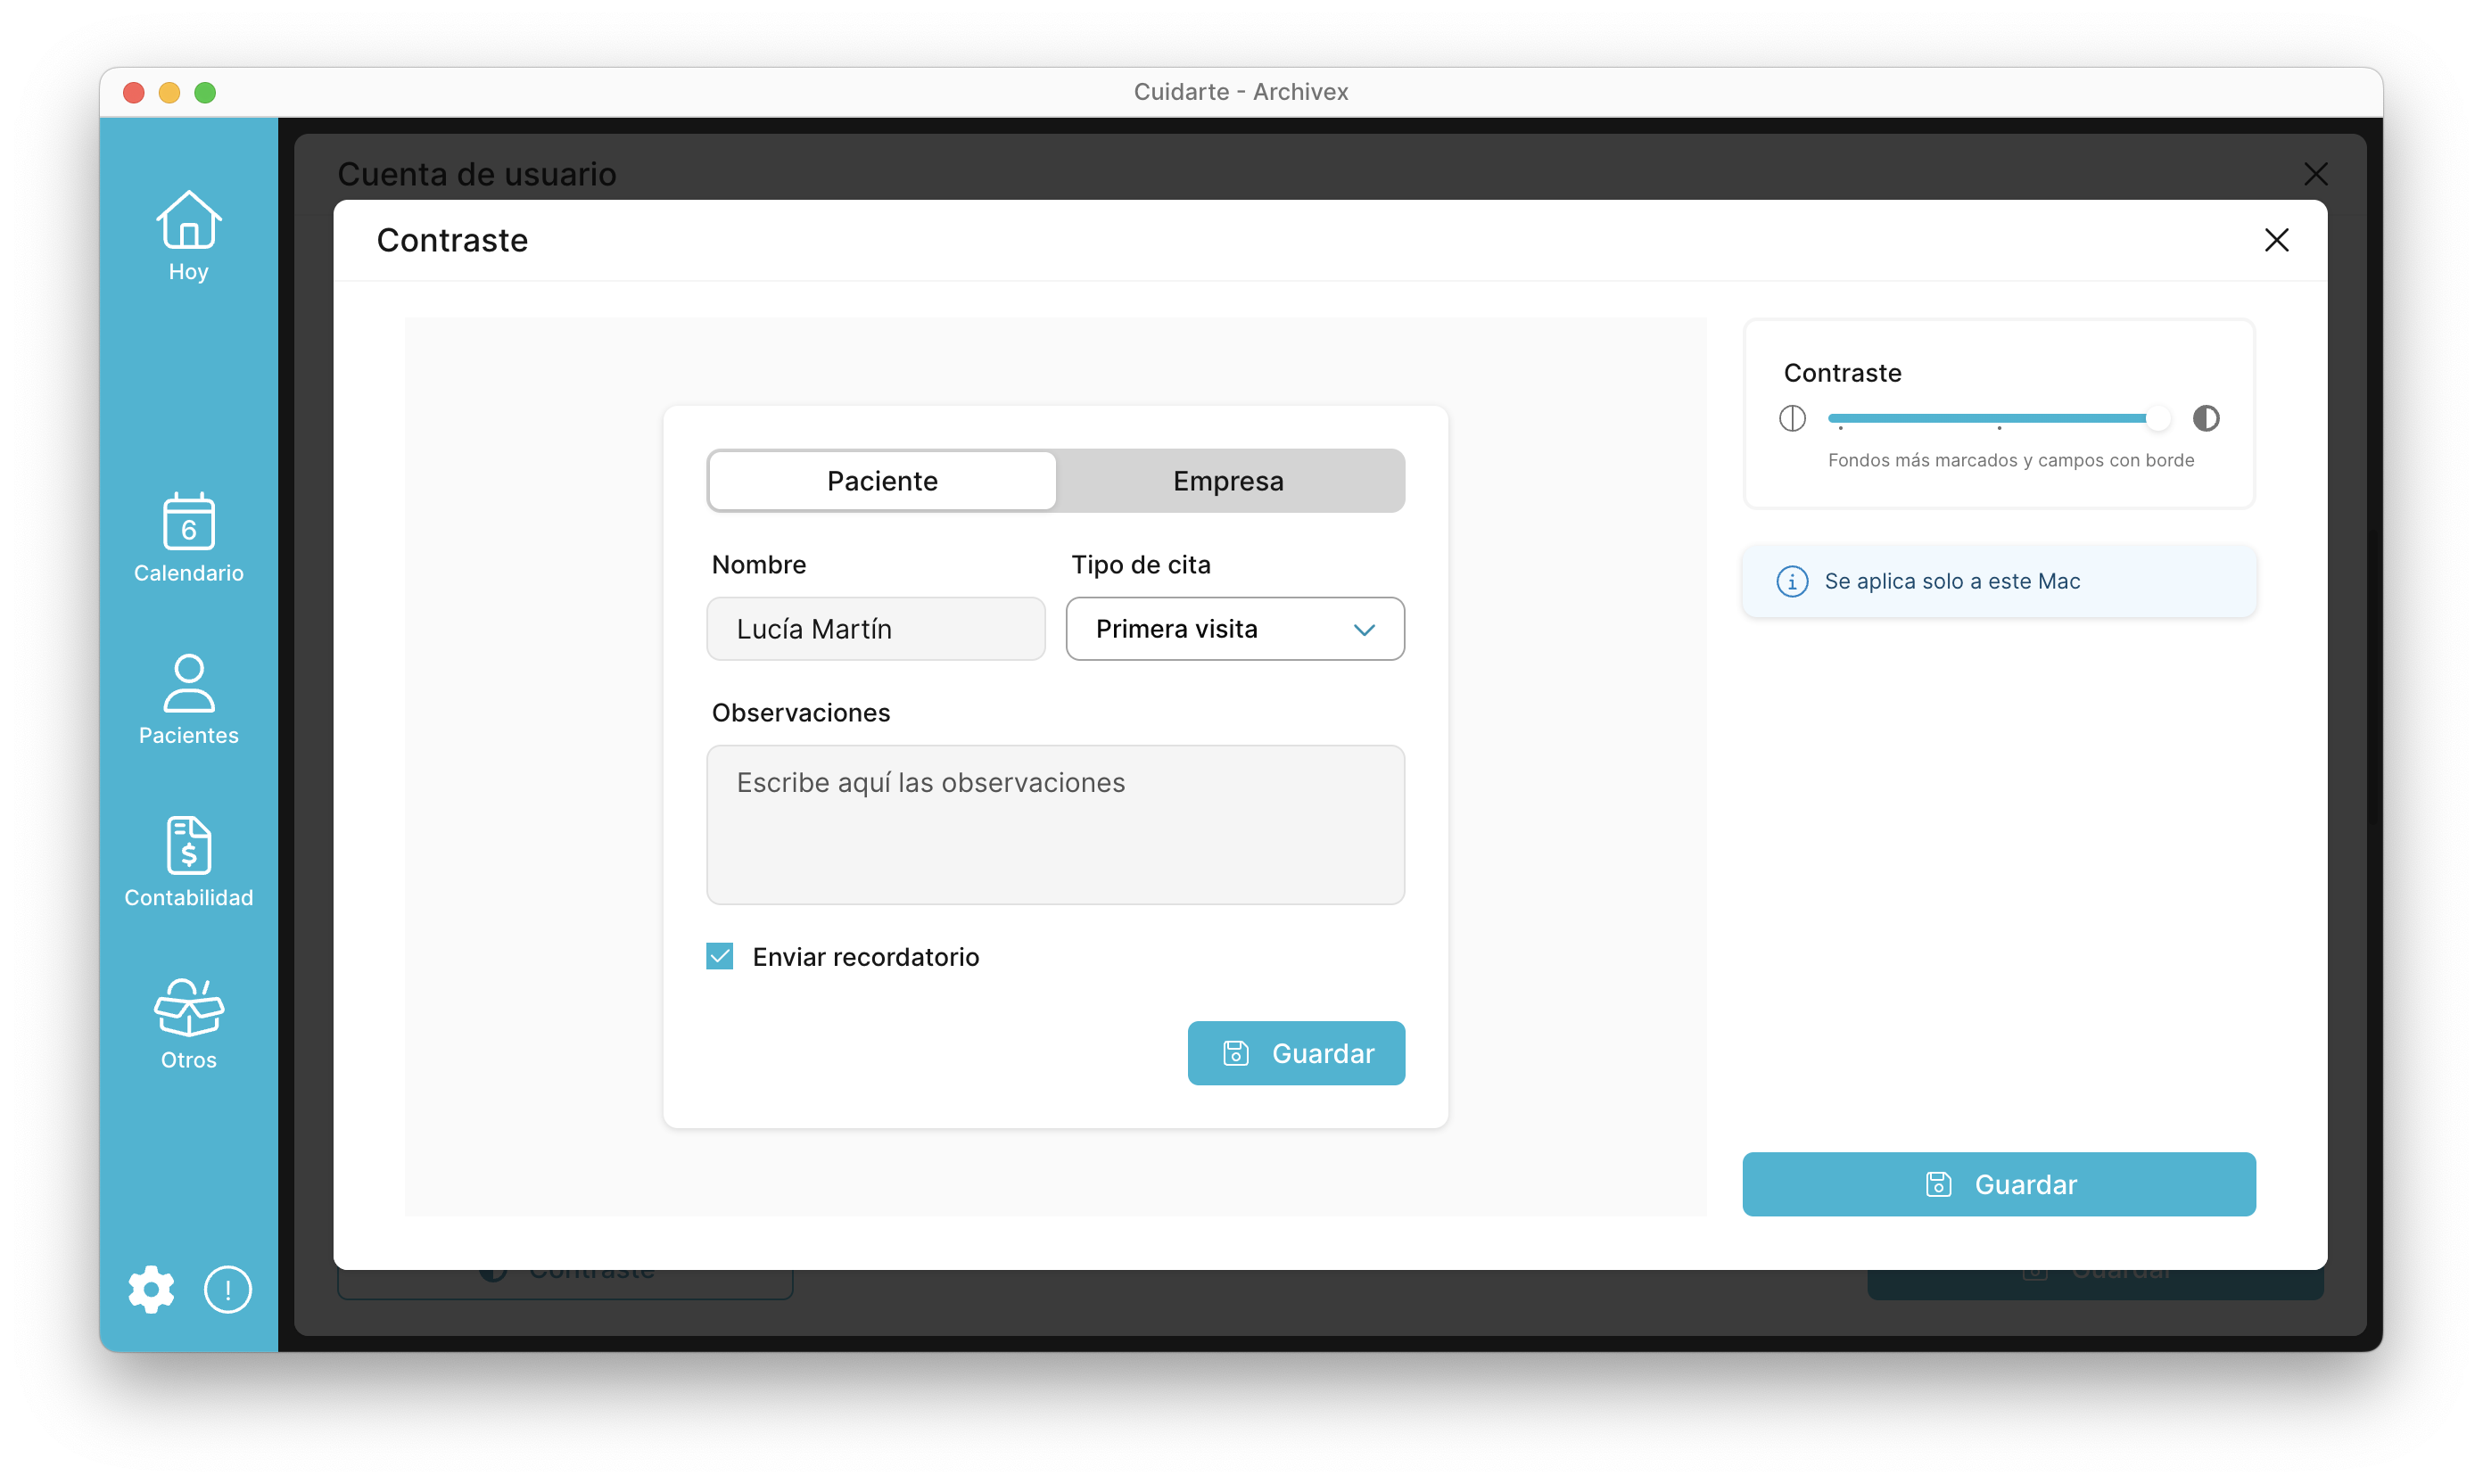Viewport: 2483px width, 1484px height.
Task: Click the contrast slider thumb
Action: 2158,418
